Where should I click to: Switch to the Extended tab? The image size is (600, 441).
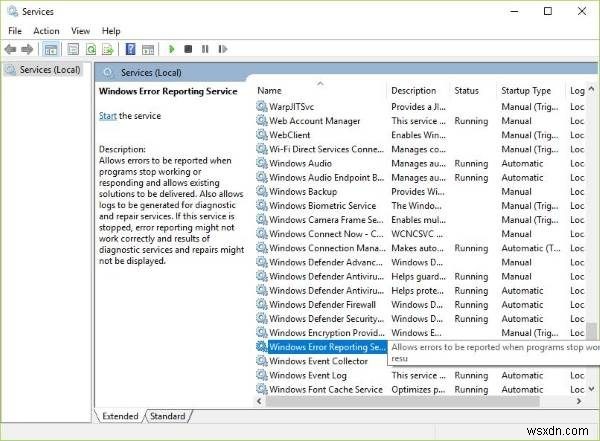click(x=120, y=416)
